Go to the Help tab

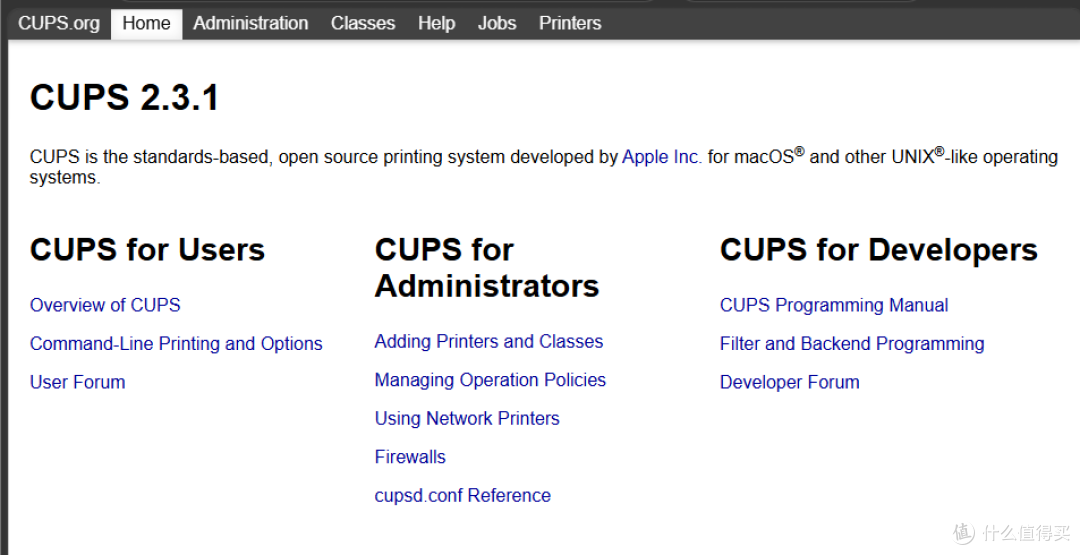[437, 23]
